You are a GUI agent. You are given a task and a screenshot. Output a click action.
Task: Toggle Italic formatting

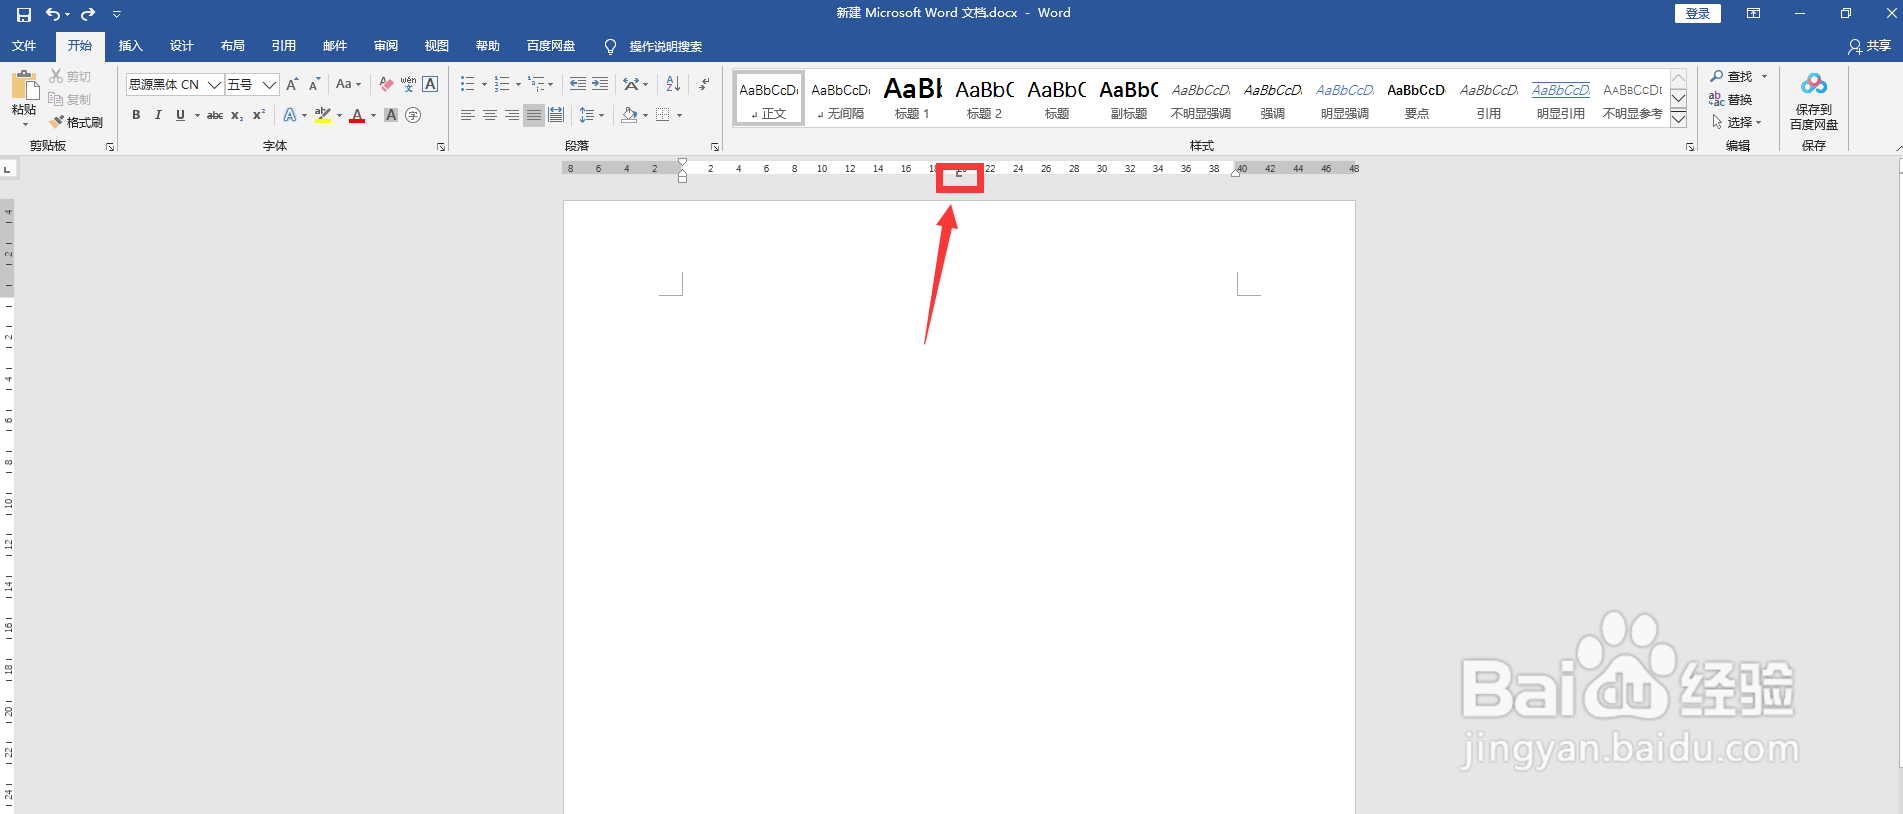(158, 115)
